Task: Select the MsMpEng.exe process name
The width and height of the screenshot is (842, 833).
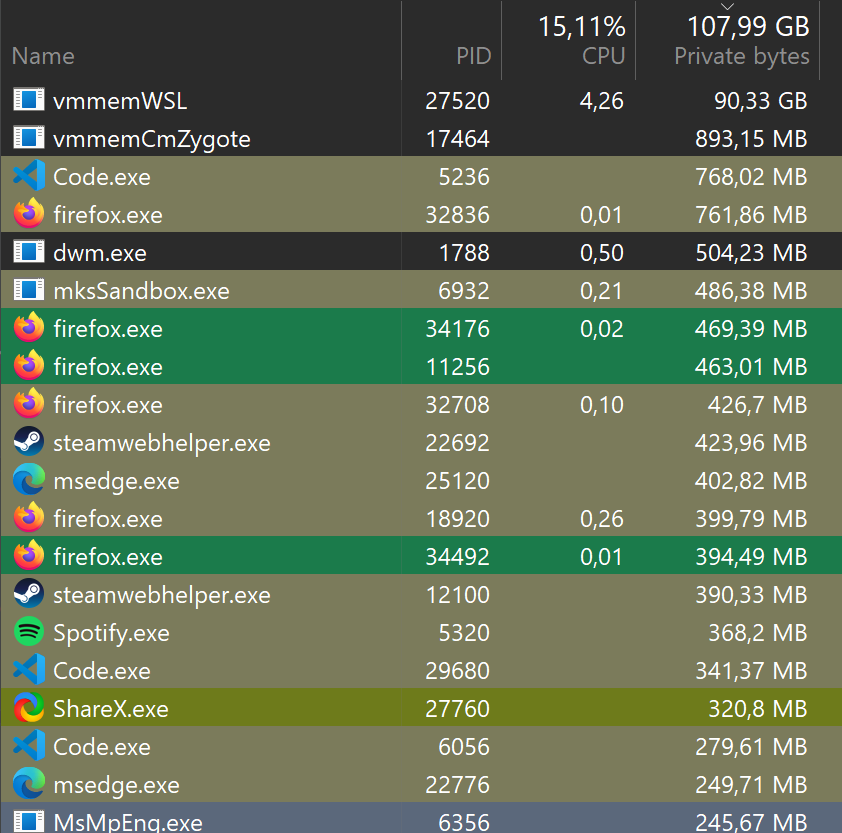Action: coord(128,822)
